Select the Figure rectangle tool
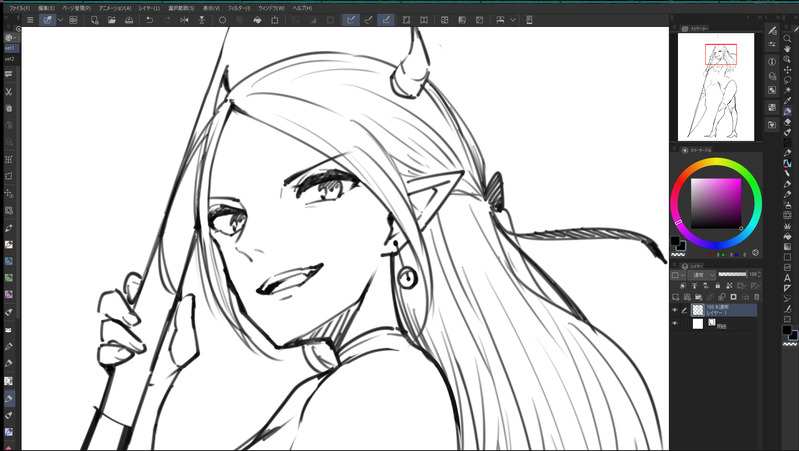Viewport: 799px width, 451px height. point(787,257)
